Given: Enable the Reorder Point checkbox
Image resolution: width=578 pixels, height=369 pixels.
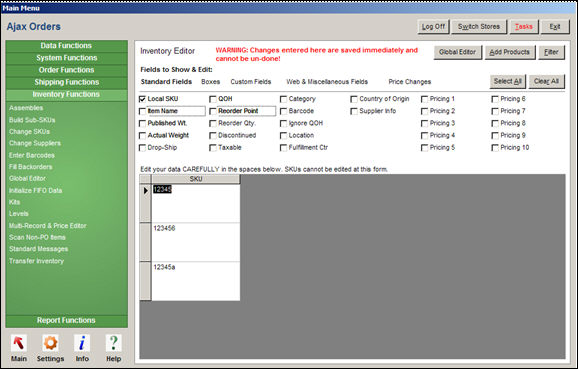Looking at the screenshot, I should [x=213, y=111].
